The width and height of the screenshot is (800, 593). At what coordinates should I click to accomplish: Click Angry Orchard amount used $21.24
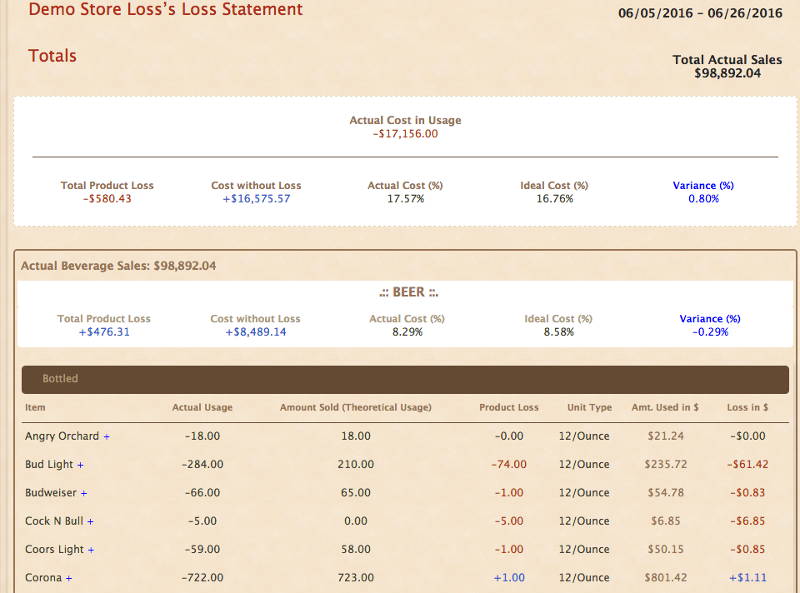pyautogui.click(x=665, y=436)
